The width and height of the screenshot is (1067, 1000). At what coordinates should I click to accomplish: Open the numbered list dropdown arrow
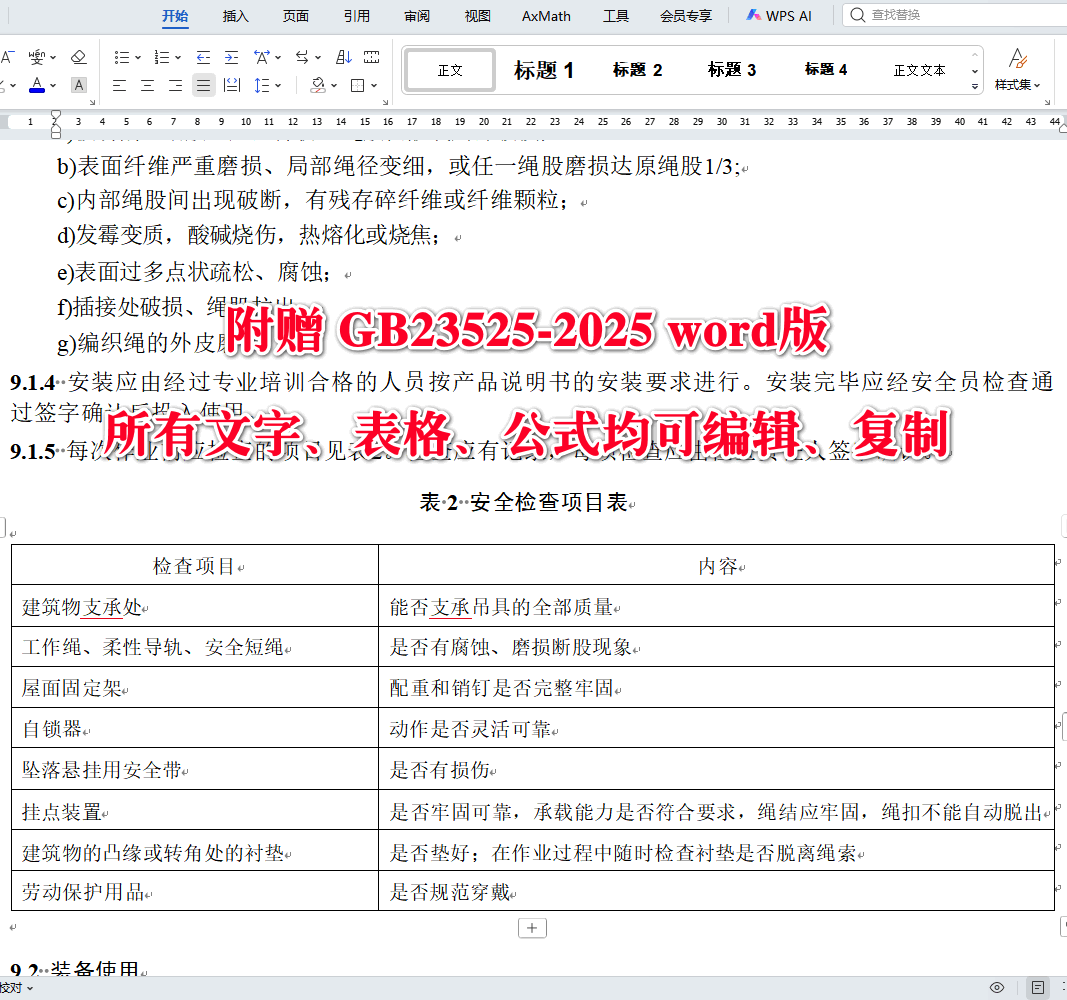click(x=178, y=57)
